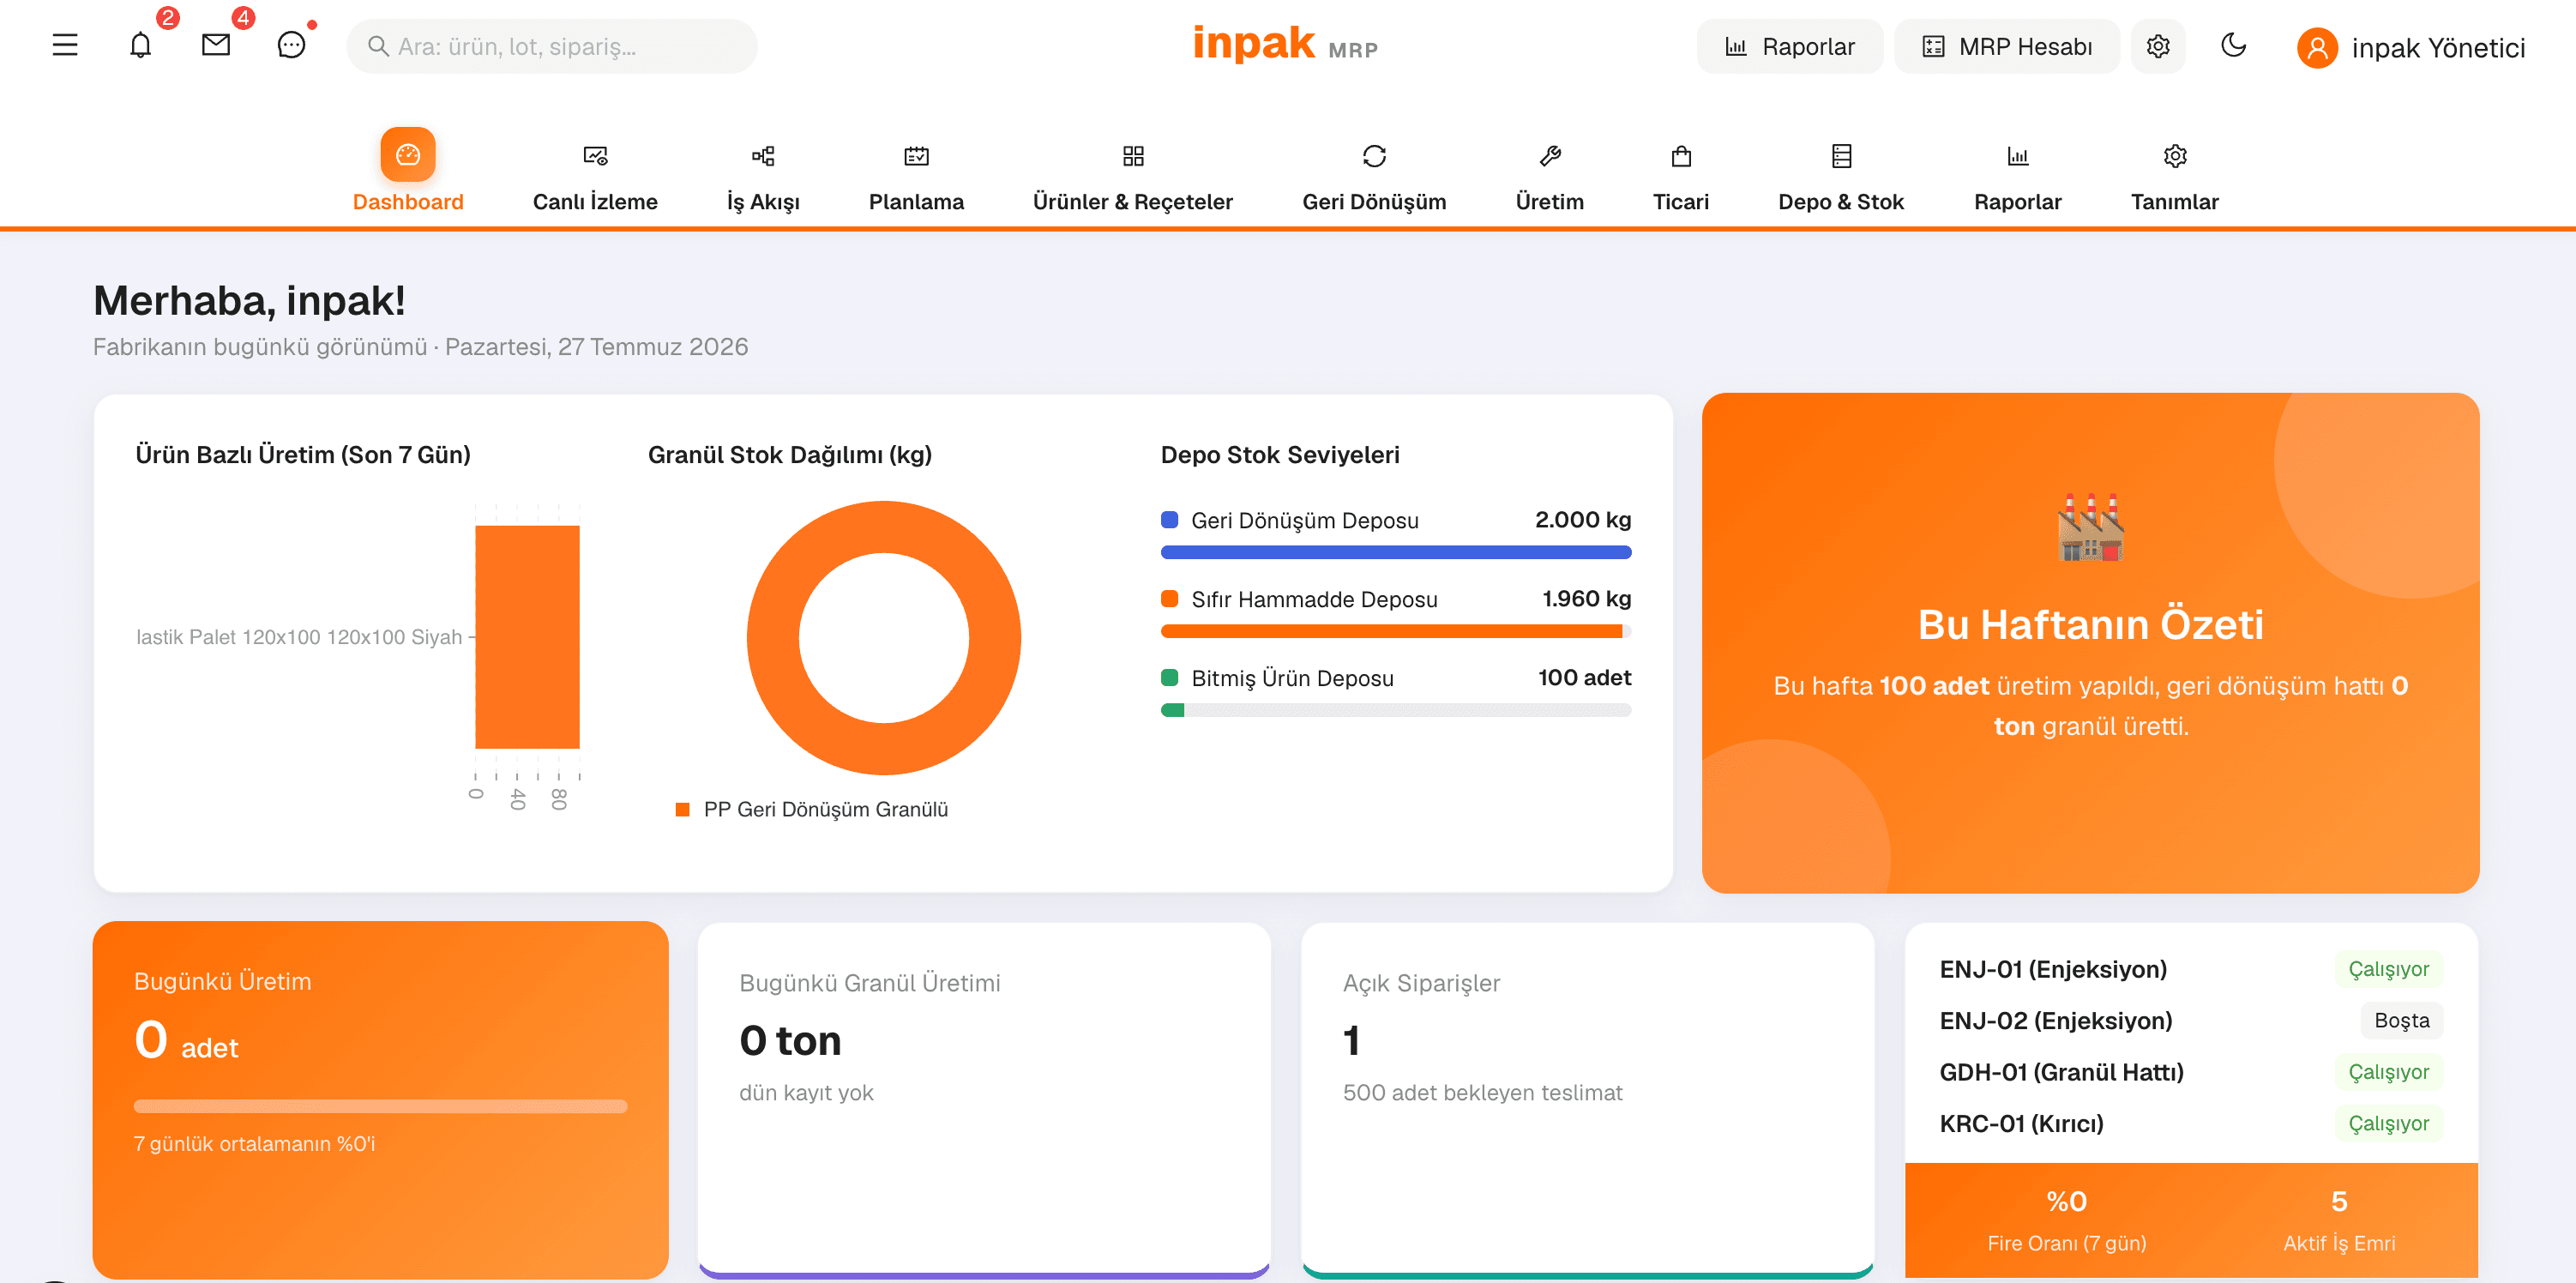The height and width of the screenshot is (1283, 2576).
Task: Toggle dark mode moon icon
Action: coord(2233,45)
